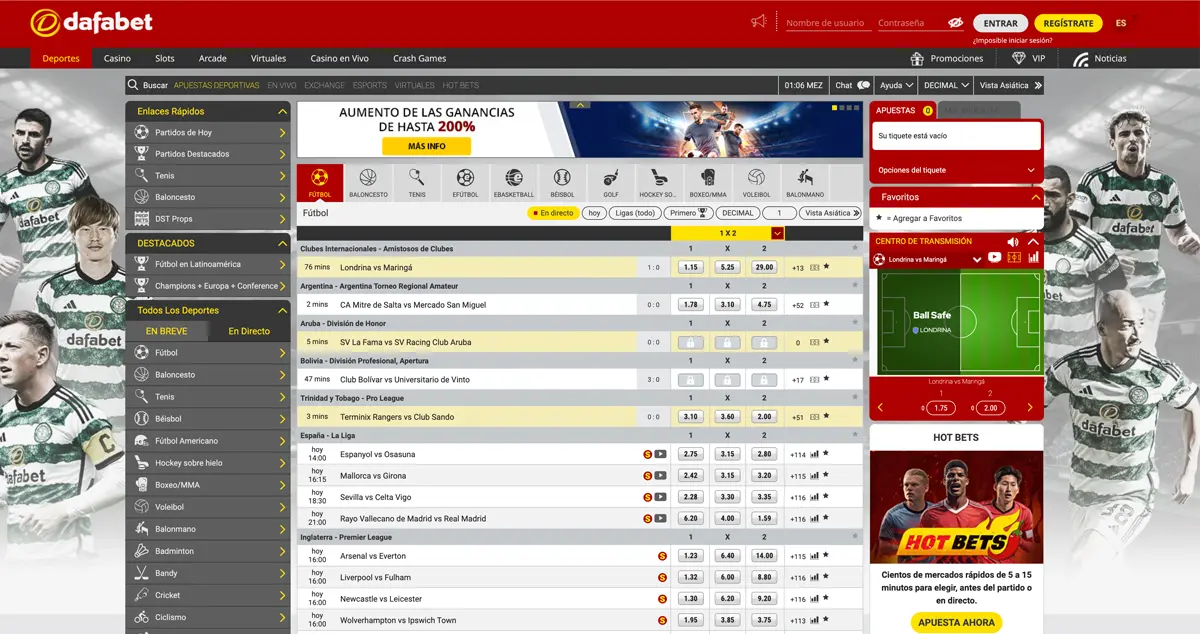Favorite CA Mitre de Salta match star
1200x634 pixels.
coord(826,305)
